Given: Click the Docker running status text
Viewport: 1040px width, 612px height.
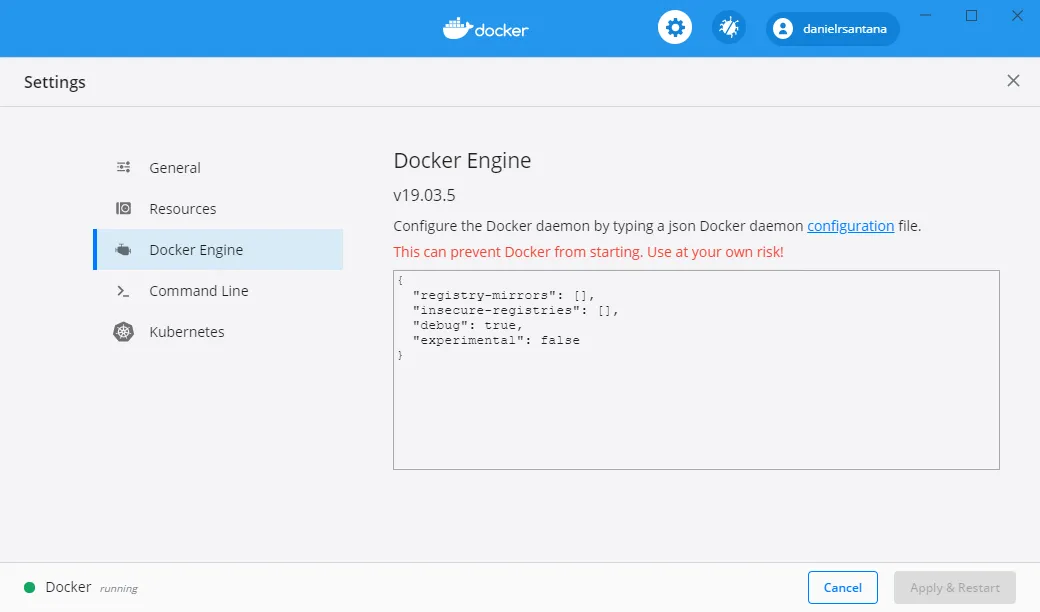Looking at the screenshot, I should (119, 588).
